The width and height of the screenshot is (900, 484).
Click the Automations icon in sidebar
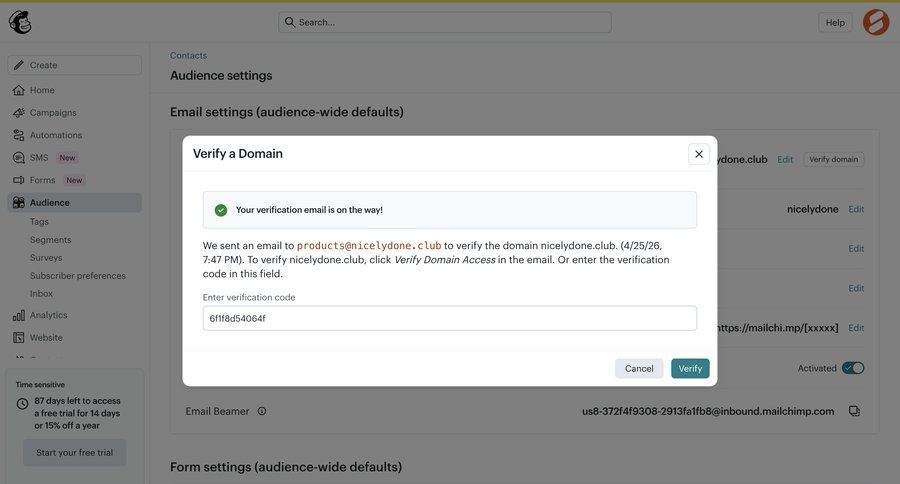point(19,135)
